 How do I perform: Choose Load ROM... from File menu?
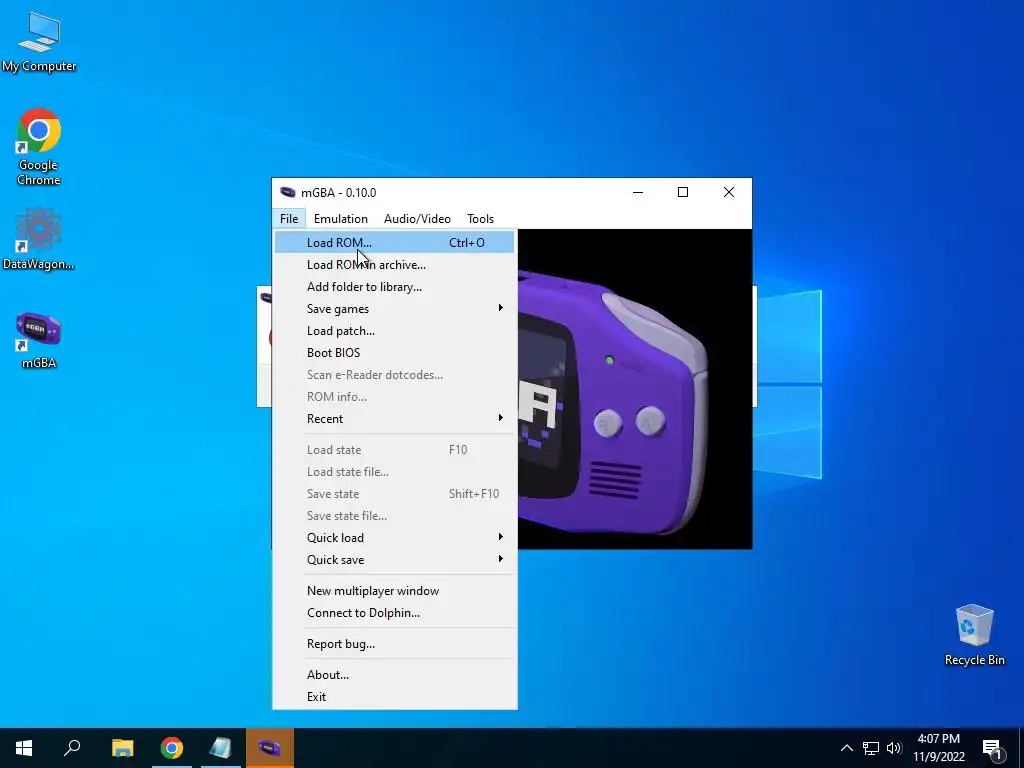point(394,242)
